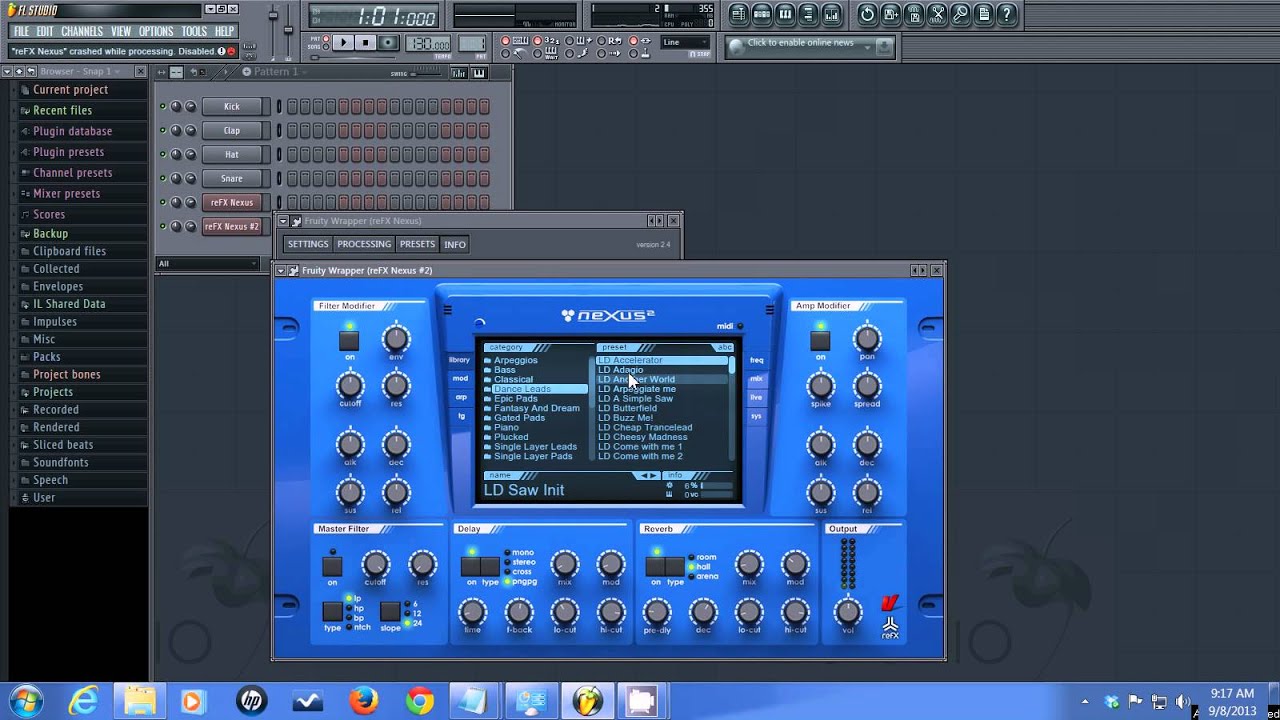Open the TOOLS menu
Viewport: 1280px width, 720px height.
coord(194,32)
